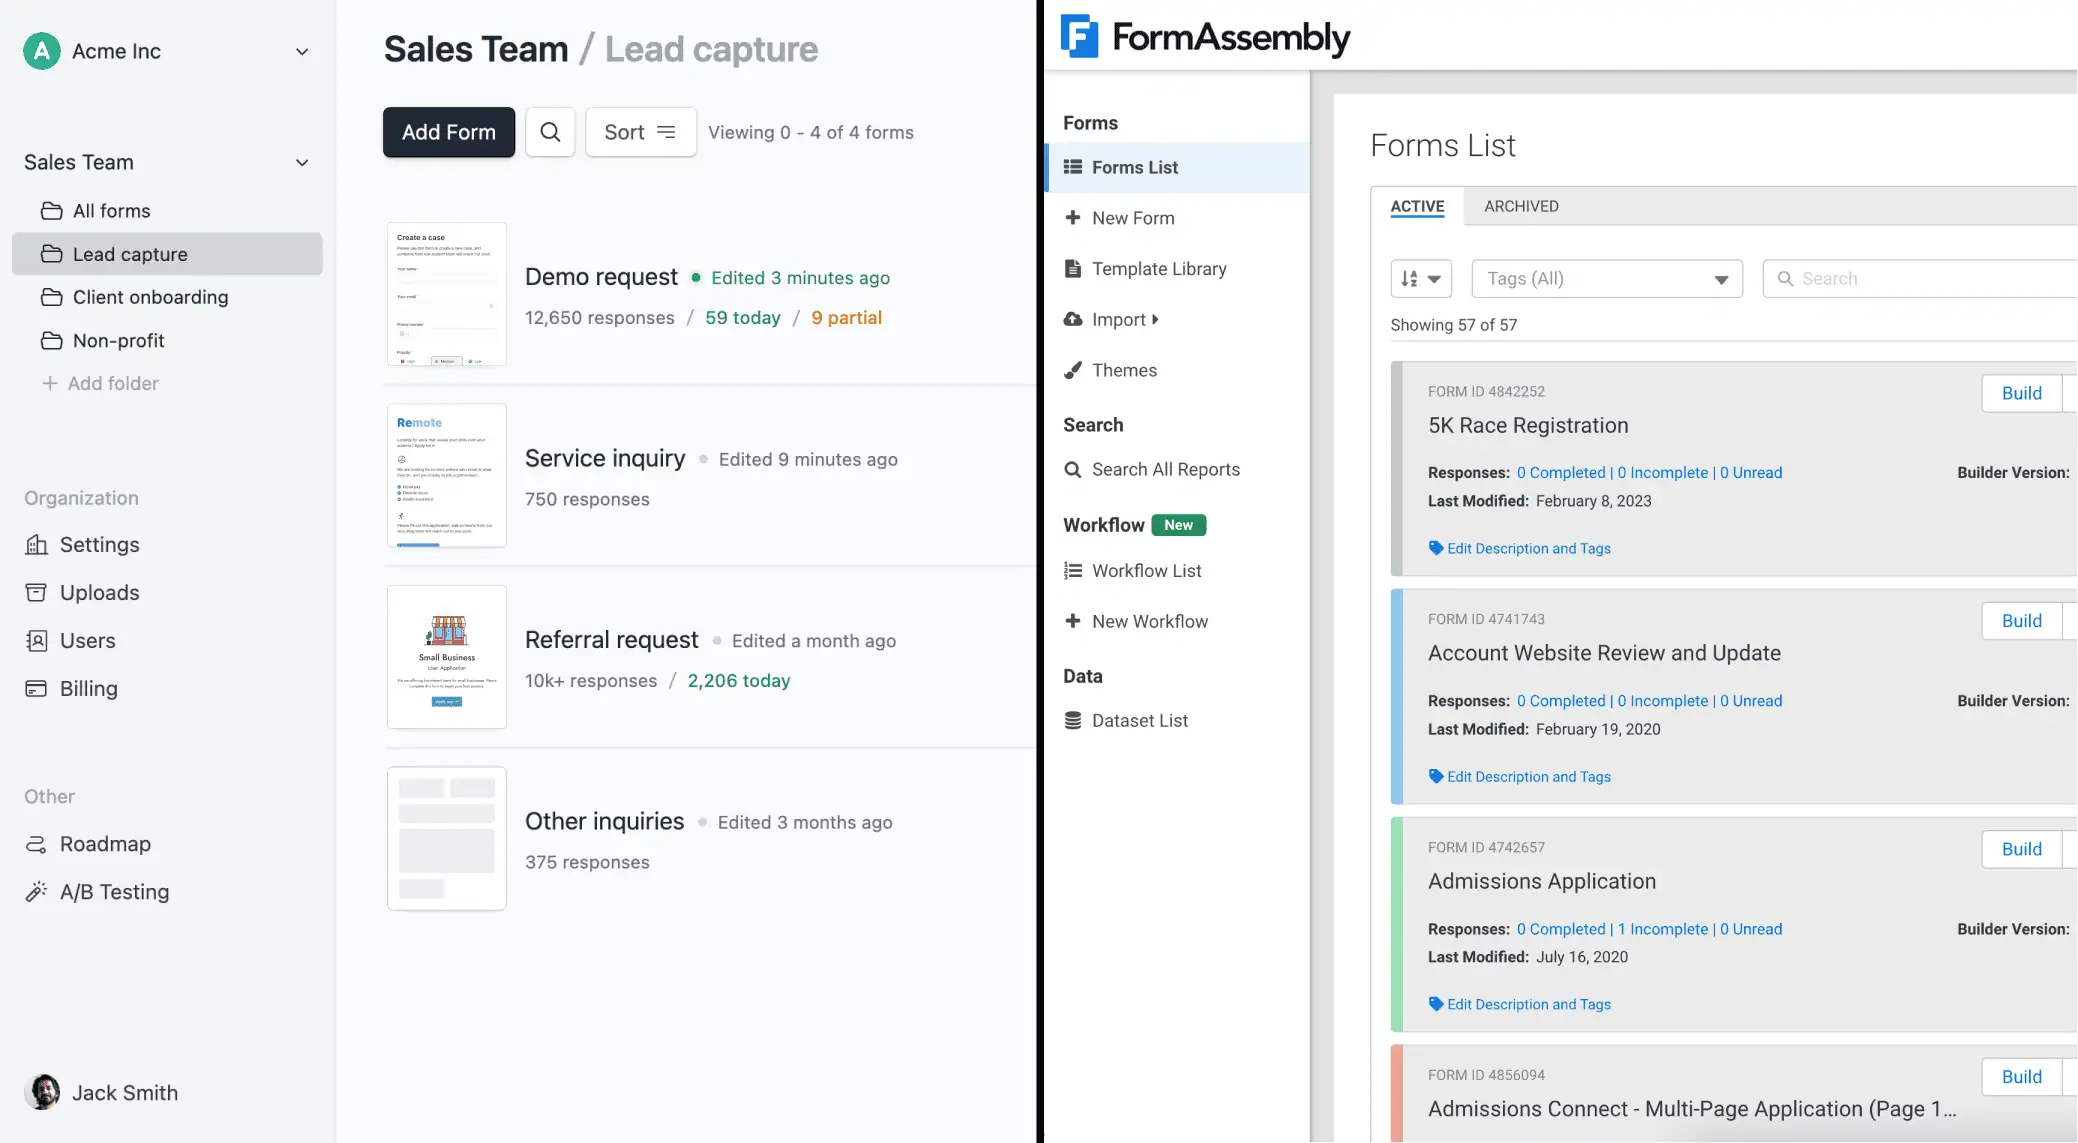Viewport: 2078px width, 1143px height.
Task: Switch to the ARCHIVED tab
Action: coord(1521,206)
